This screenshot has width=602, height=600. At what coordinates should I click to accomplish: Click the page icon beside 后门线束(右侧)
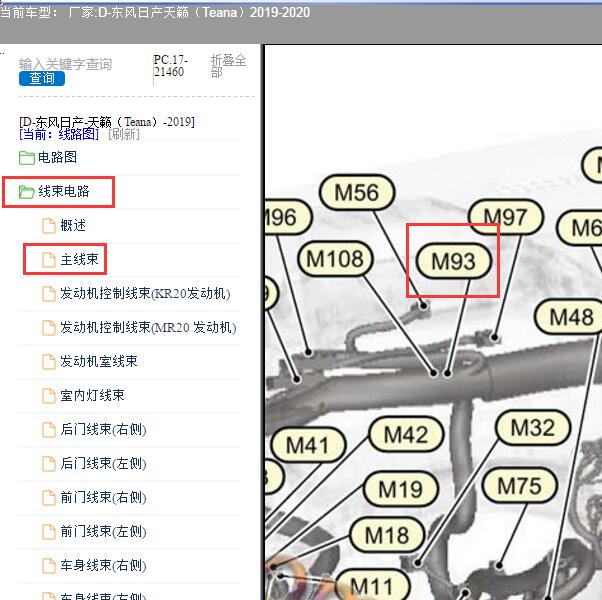click(49, 430)
